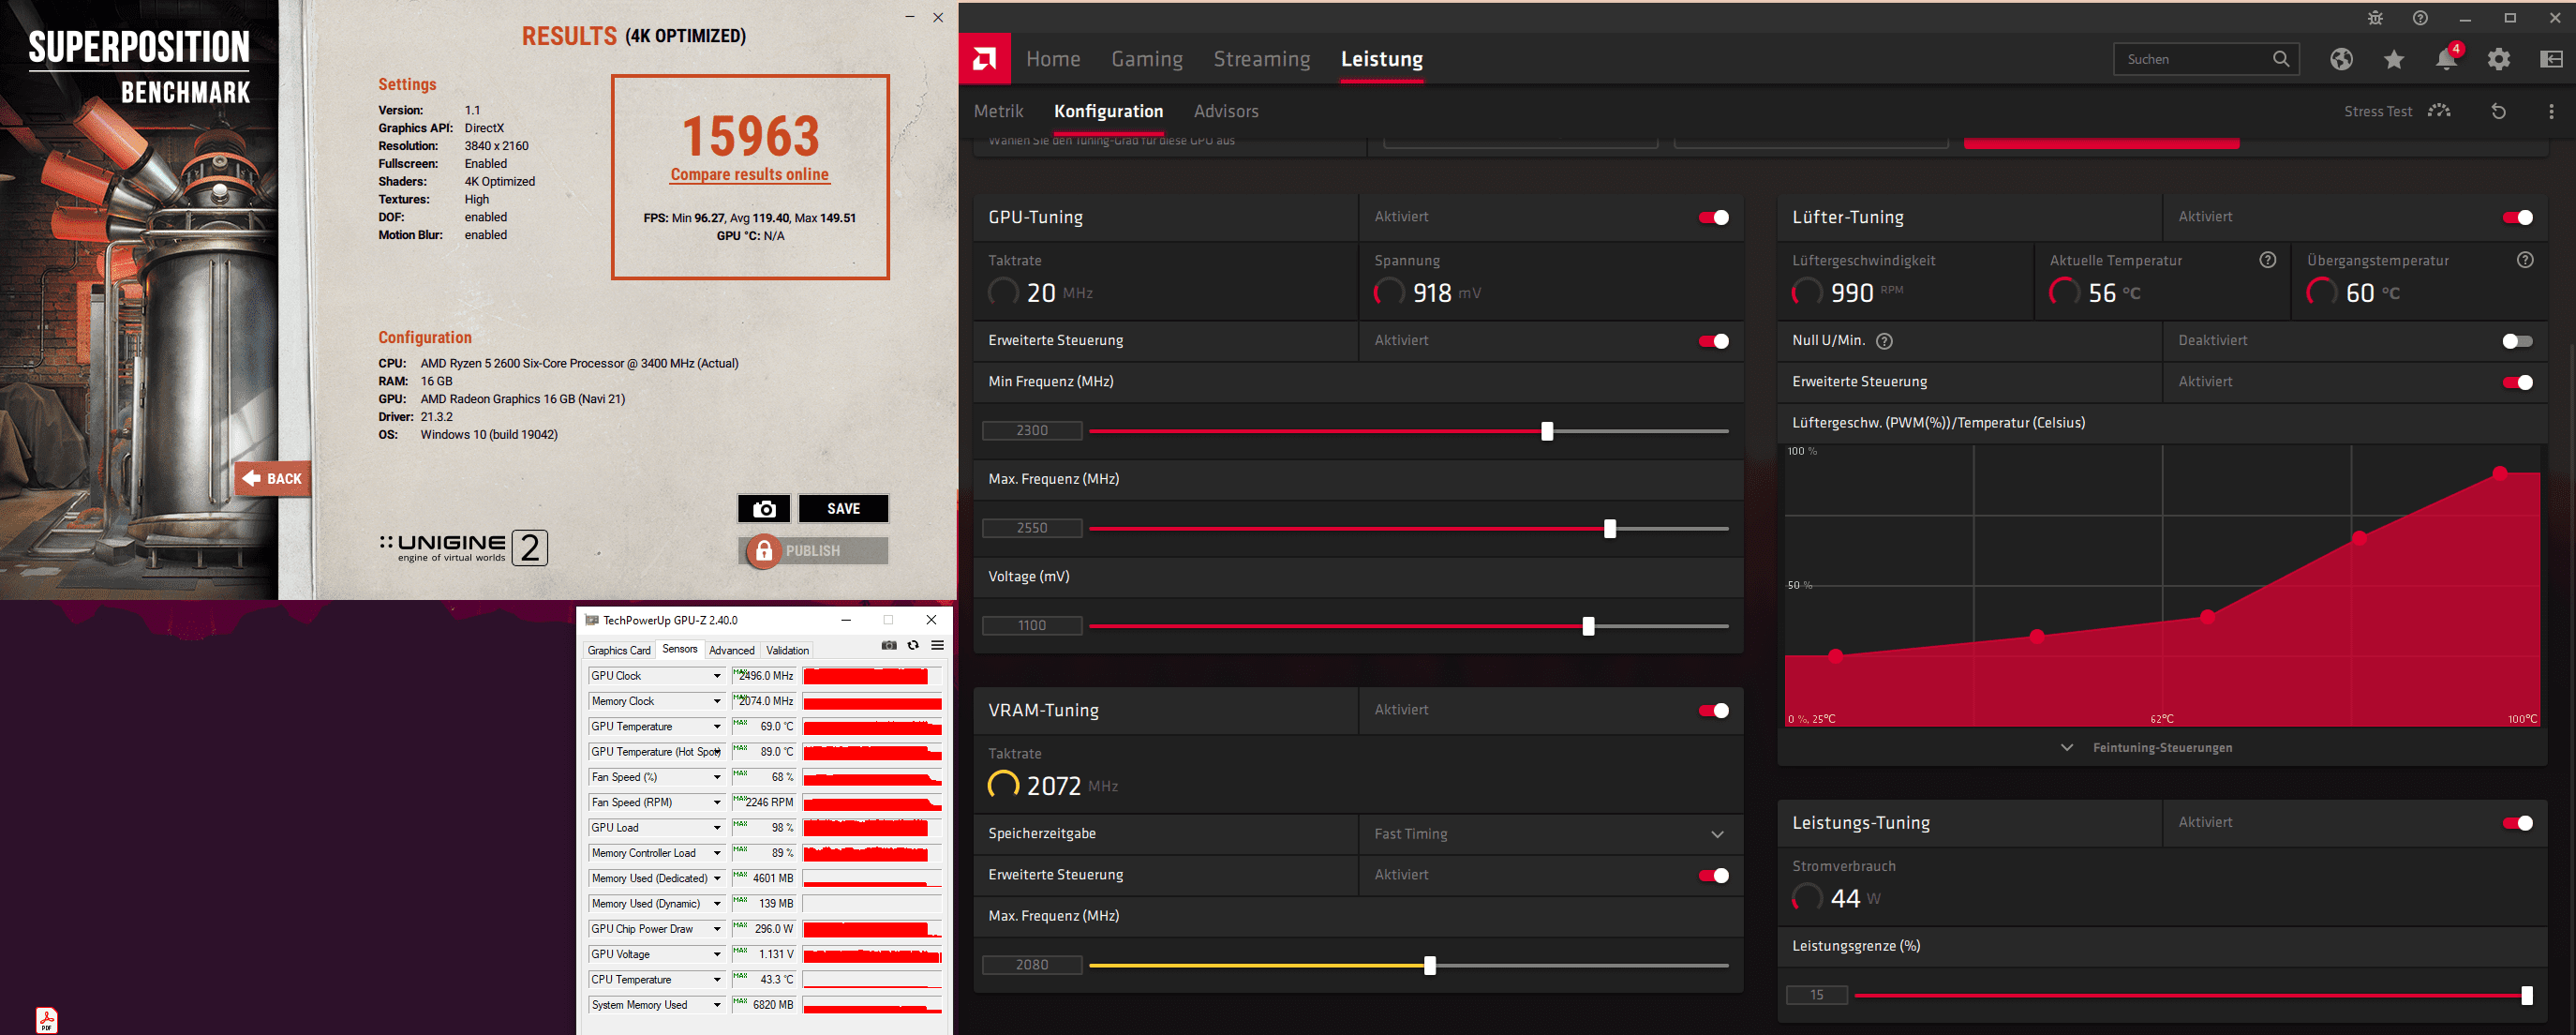Screen dimensions: 2576x1035
Task: Enable Null U/Min. switch
Action: (x=2517, y=341)
